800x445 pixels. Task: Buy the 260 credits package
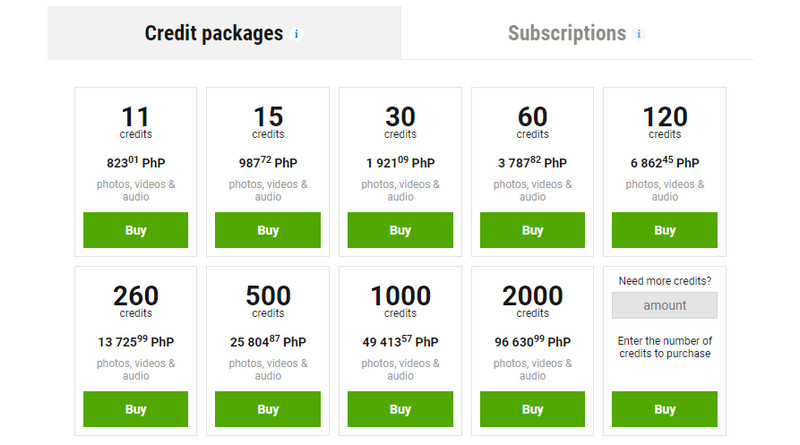pos(136,409)
